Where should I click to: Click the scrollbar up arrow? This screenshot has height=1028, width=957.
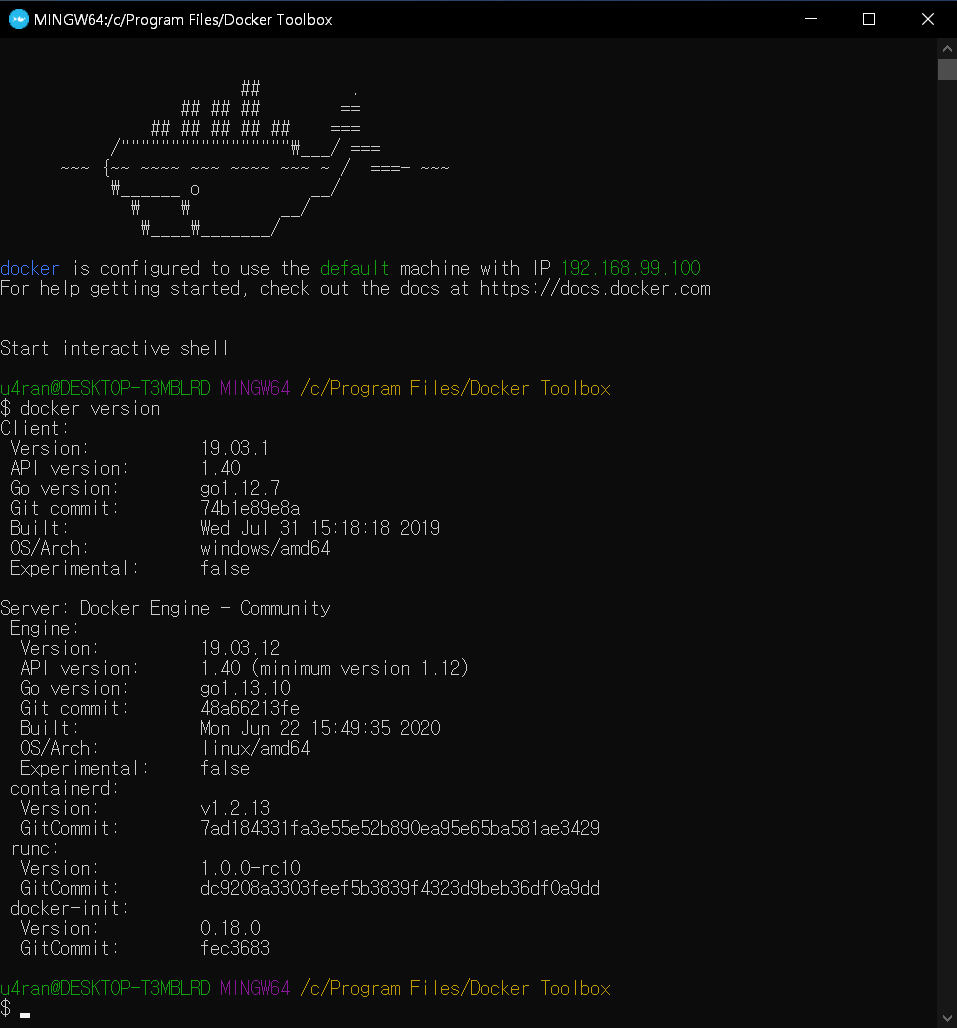coord(947,49)
